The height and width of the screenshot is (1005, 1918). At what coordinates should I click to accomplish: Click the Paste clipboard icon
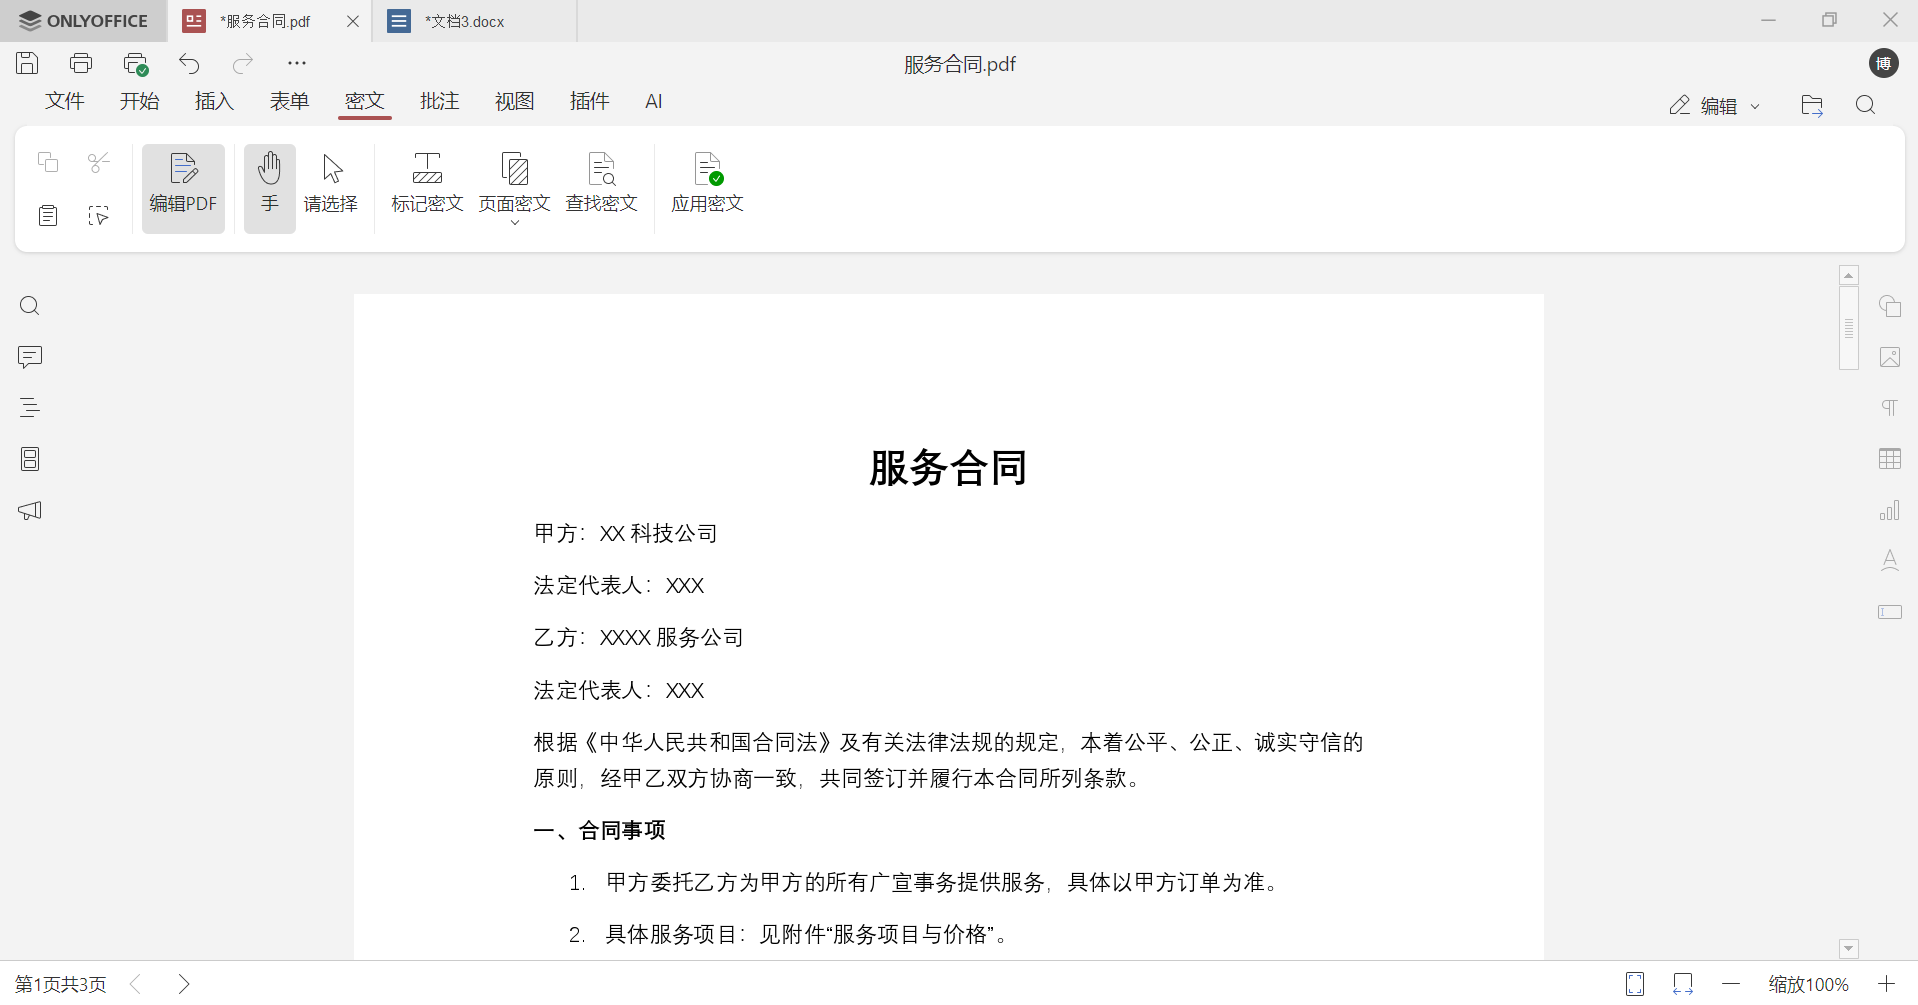tap(47, 215)
